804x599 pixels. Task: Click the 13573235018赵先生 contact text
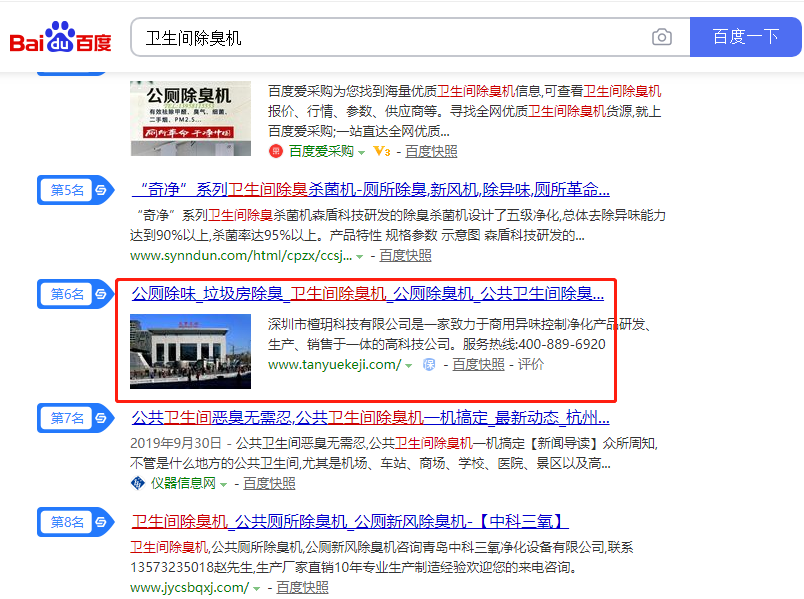pyautogui.click(x=192, y=567)
